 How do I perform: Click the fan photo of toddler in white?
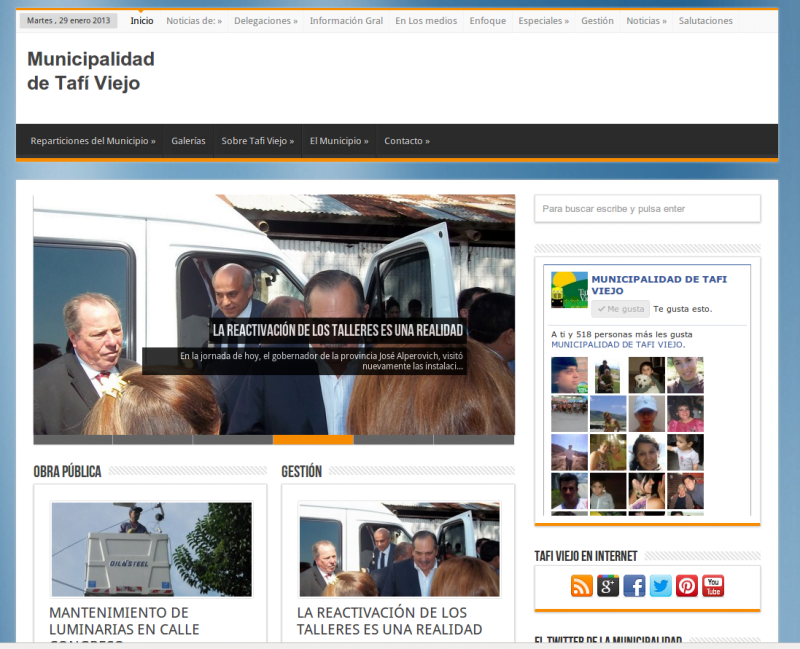pos(685,452)
